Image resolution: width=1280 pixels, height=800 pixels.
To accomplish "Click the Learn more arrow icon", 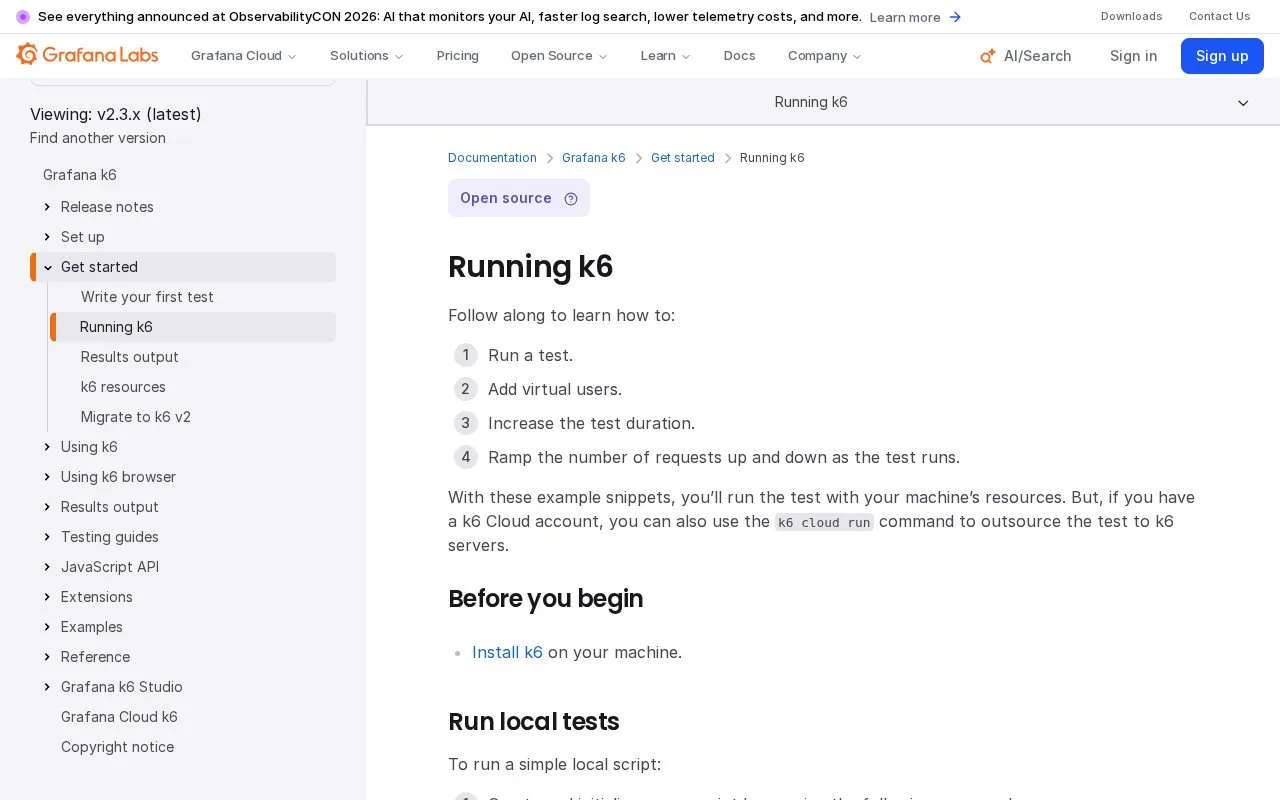I will 955,17.
